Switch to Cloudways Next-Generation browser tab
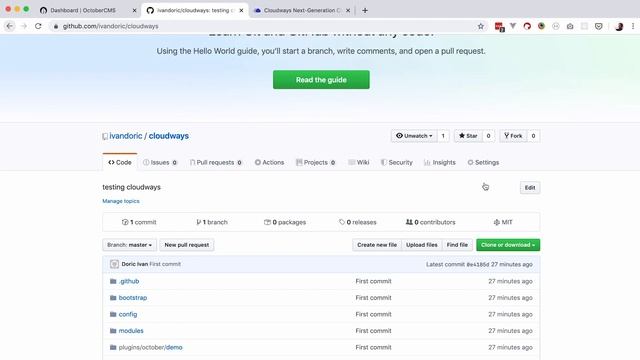This screenshot has height=360, width=640. click(302, 10)
